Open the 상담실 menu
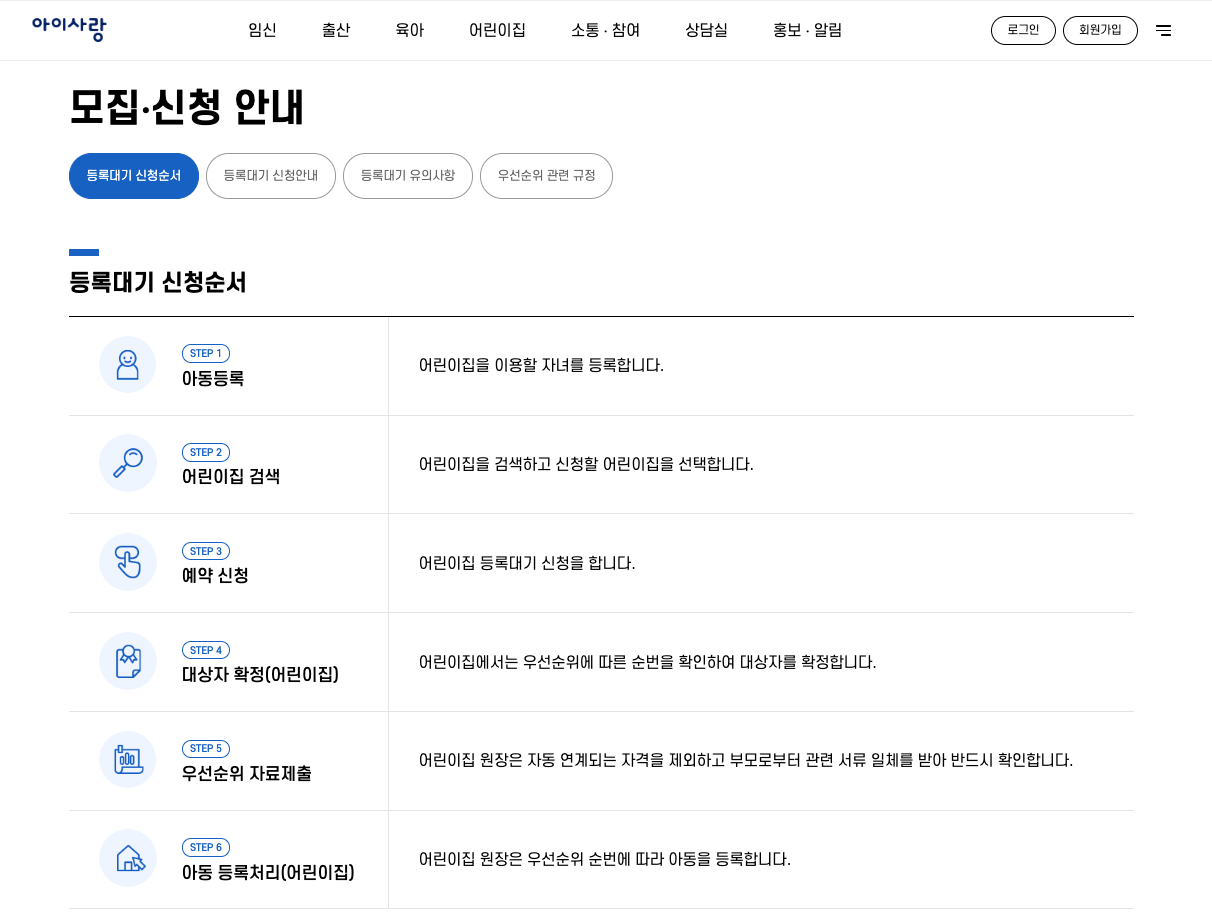The image size is (1212, 912). (x=706, y=30)
